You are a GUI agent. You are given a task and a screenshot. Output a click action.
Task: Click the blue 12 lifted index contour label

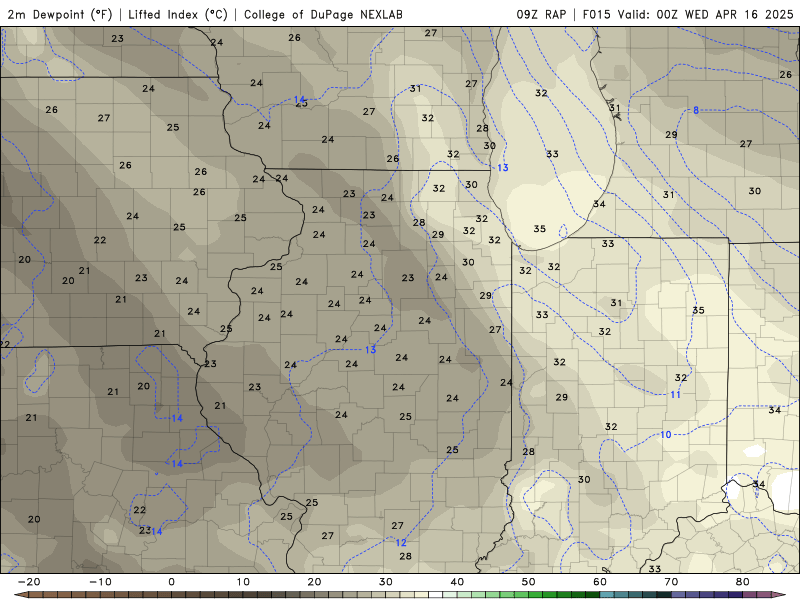pos(401,543)
